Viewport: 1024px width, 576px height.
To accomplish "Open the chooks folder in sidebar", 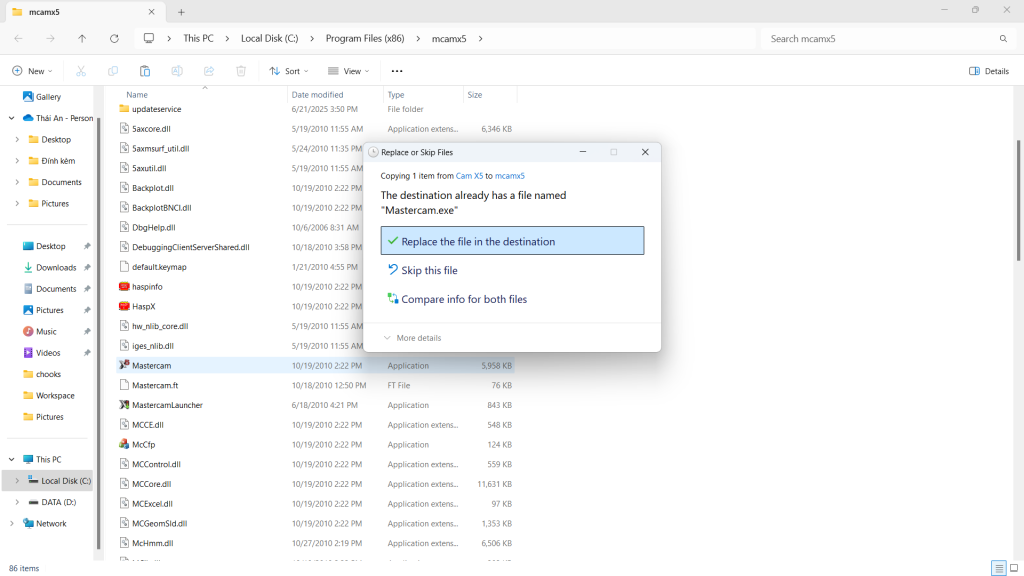I will 48,374.
